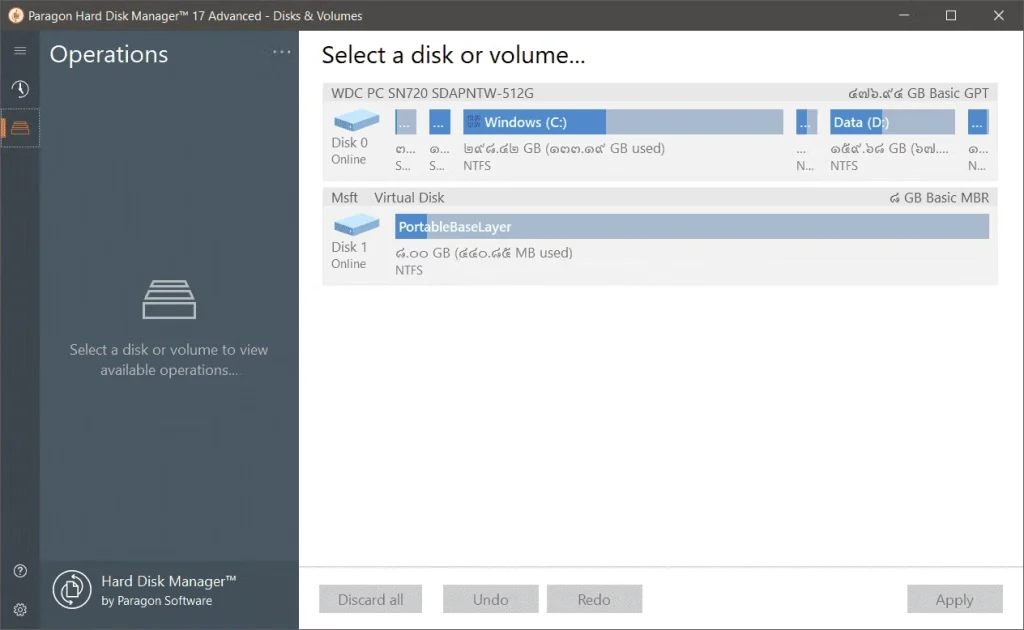Click the Disk 0 drive icon

(356, 121)
